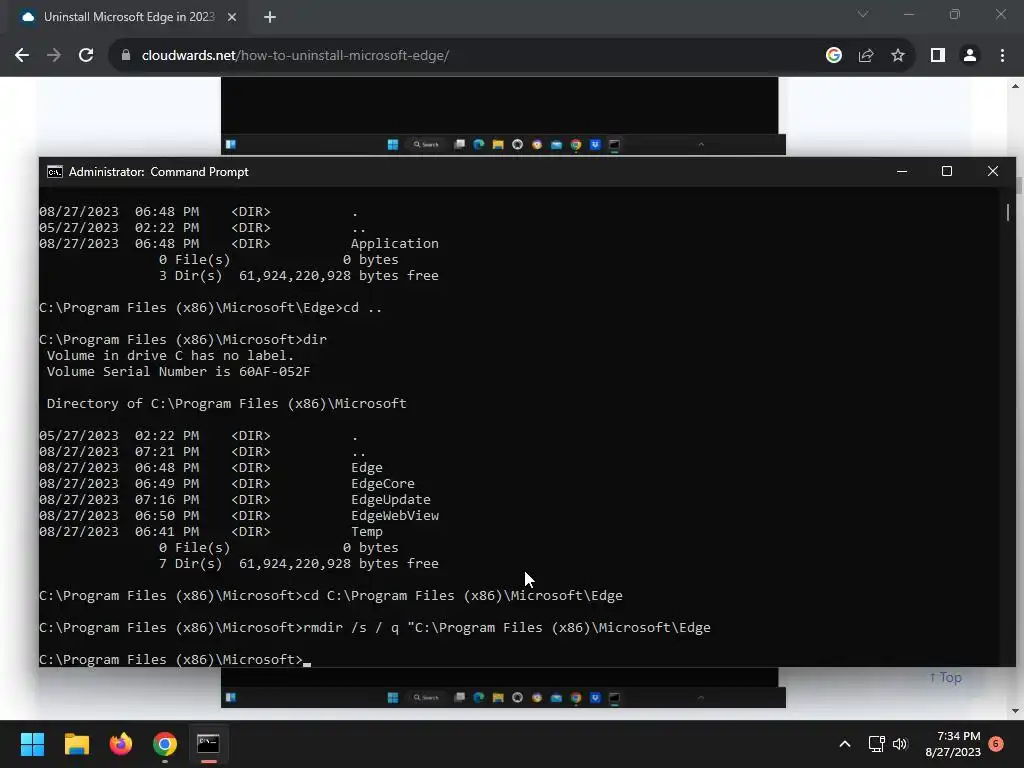View site information lock icon
The image size is (1024, 768).
(126, 56)
